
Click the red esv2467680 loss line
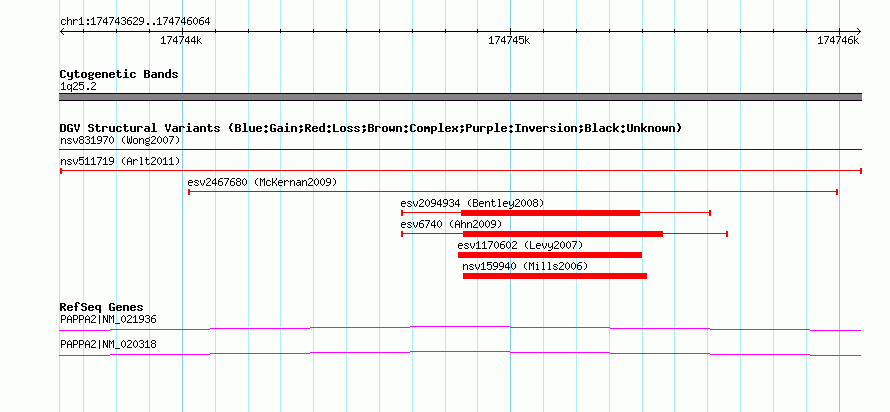(x=513, y=192)
